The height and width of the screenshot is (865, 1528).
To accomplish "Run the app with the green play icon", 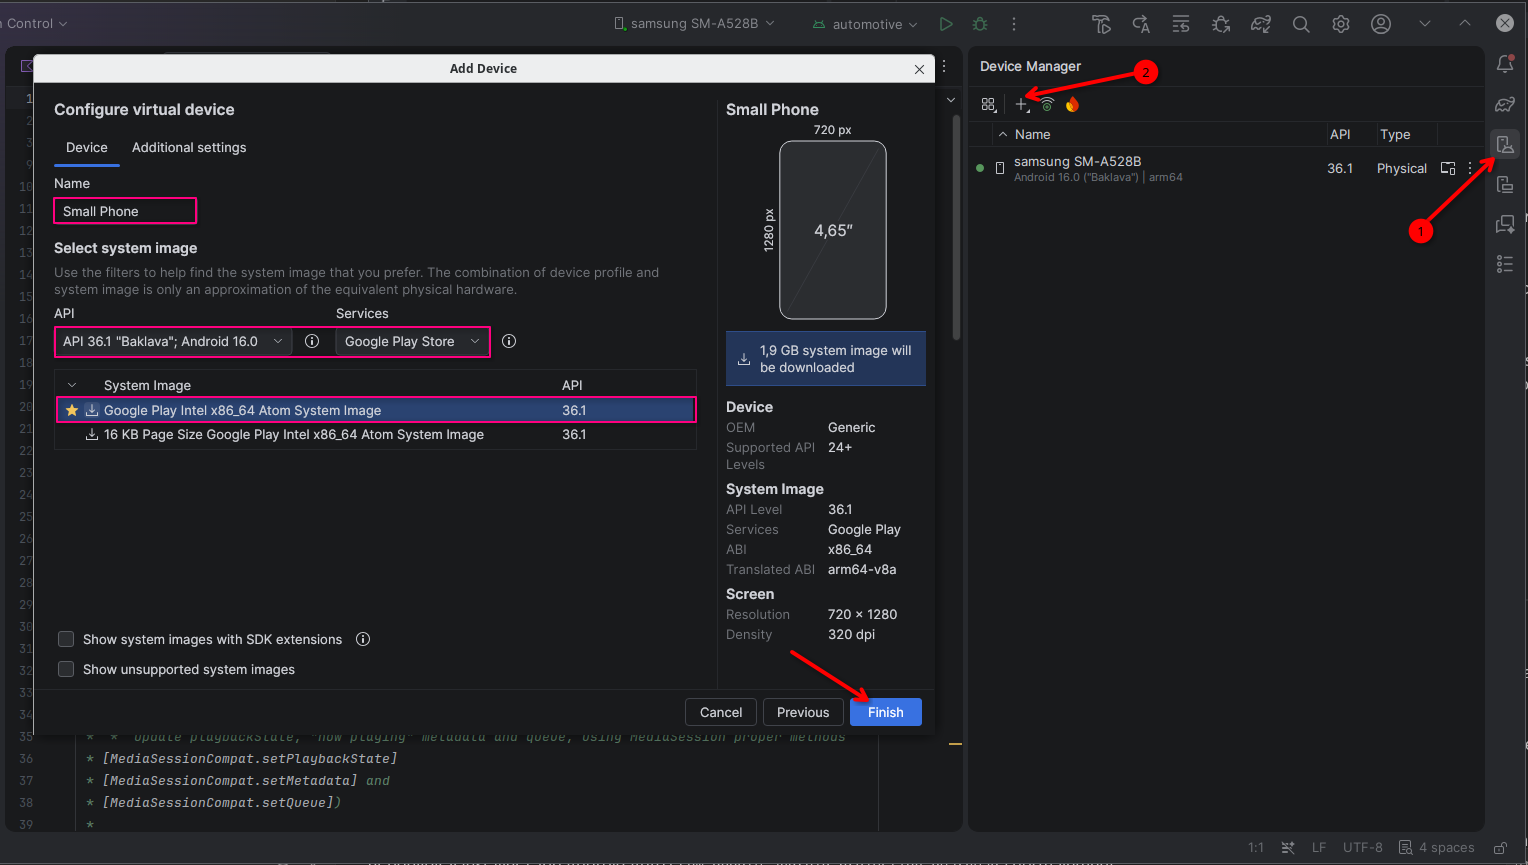I will tap(946, 24).
